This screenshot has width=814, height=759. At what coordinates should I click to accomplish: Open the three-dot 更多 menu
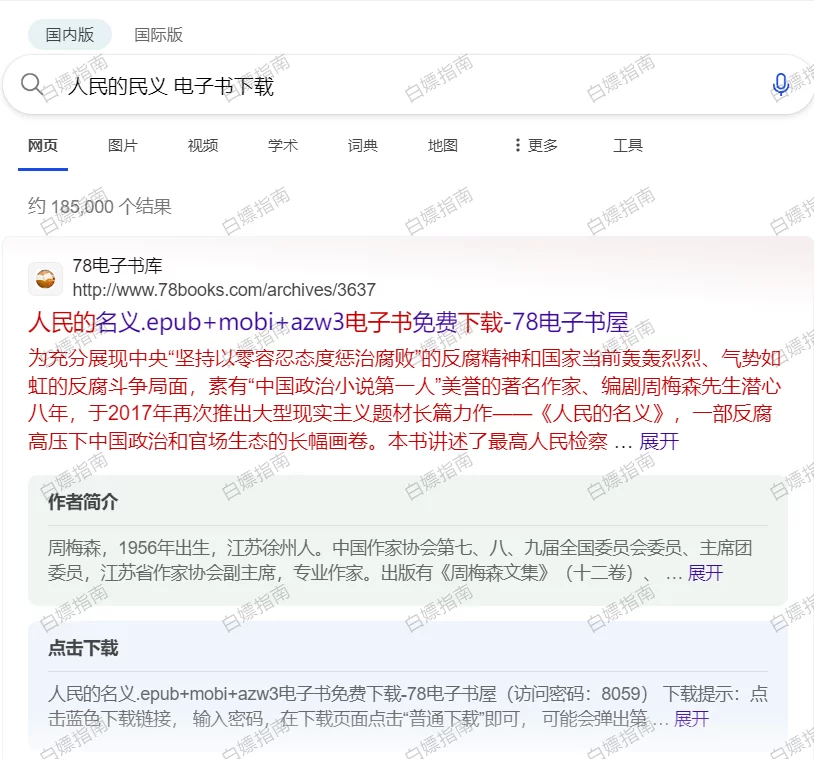(535, 145)
